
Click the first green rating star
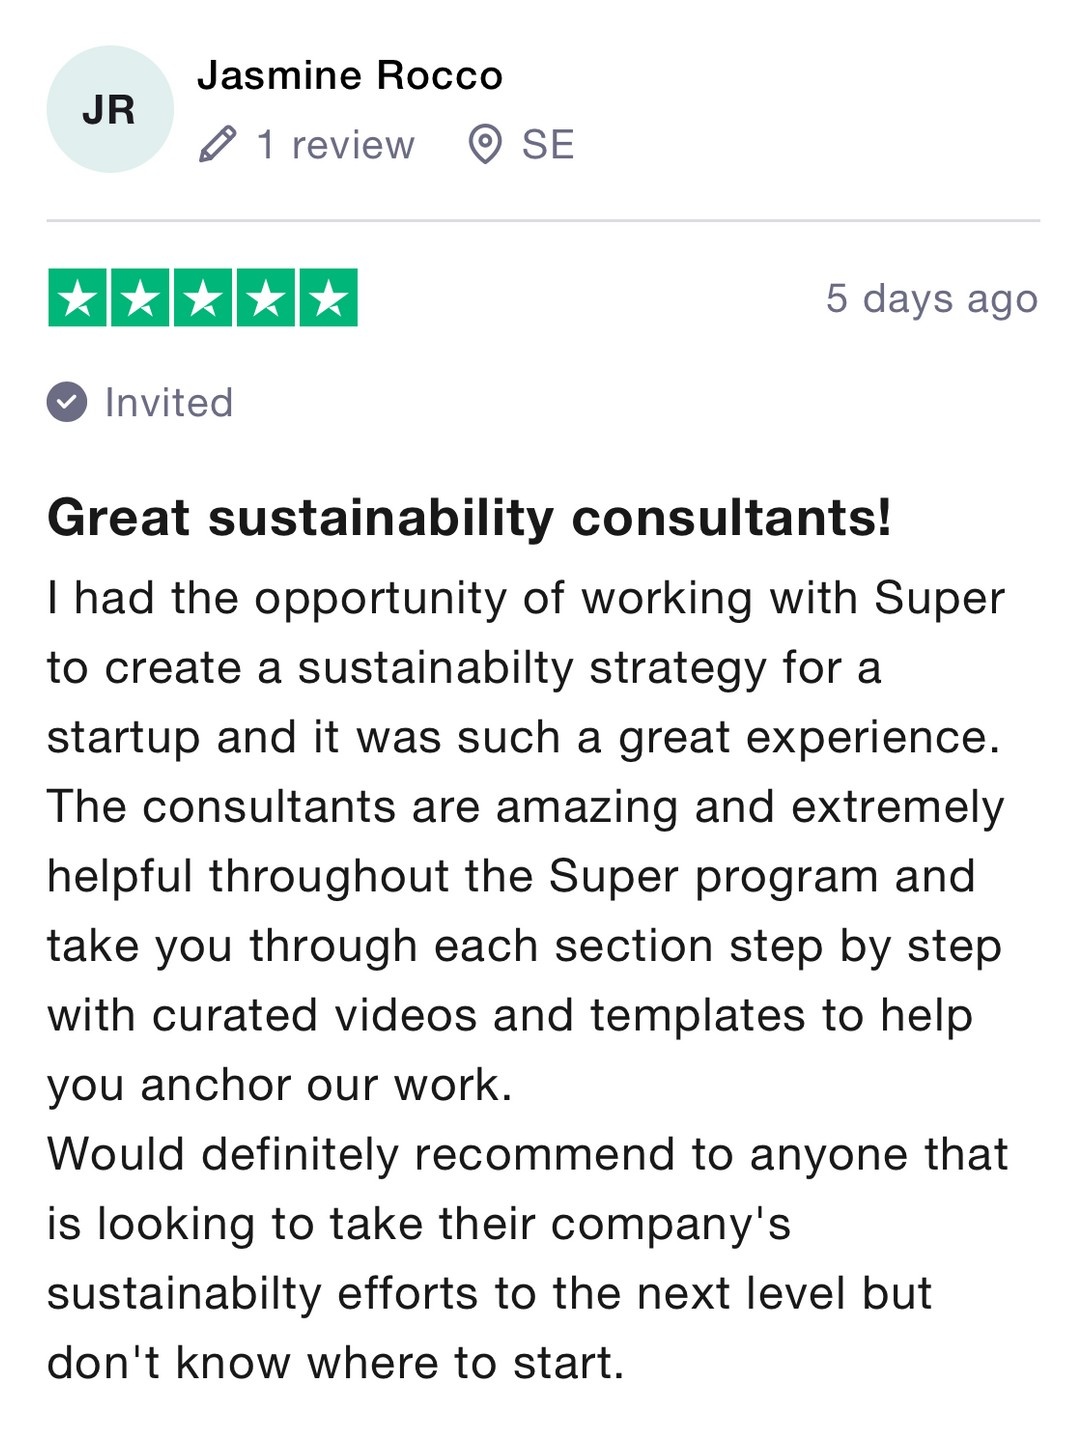click(x=77, y=298)
